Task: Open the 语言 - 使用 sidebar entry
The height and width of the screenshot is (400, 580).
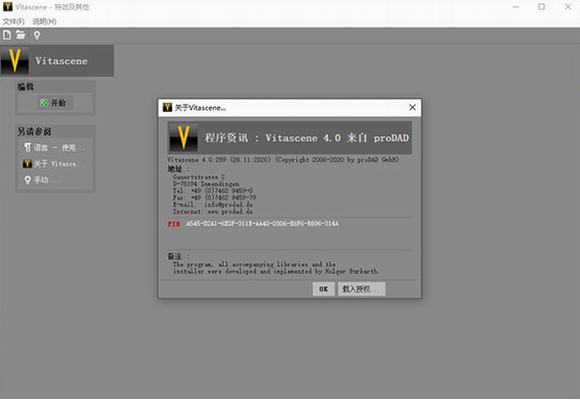Action: 54,148
